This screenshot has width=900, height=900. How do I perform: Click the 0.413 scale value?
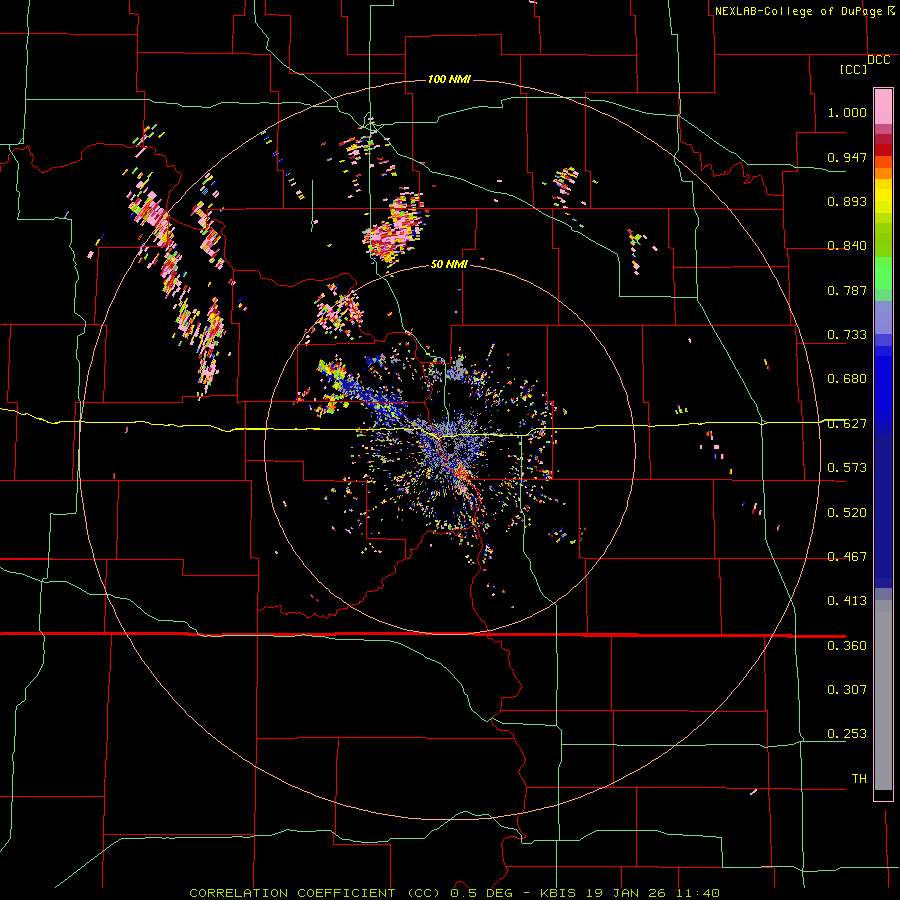(847, 601)
